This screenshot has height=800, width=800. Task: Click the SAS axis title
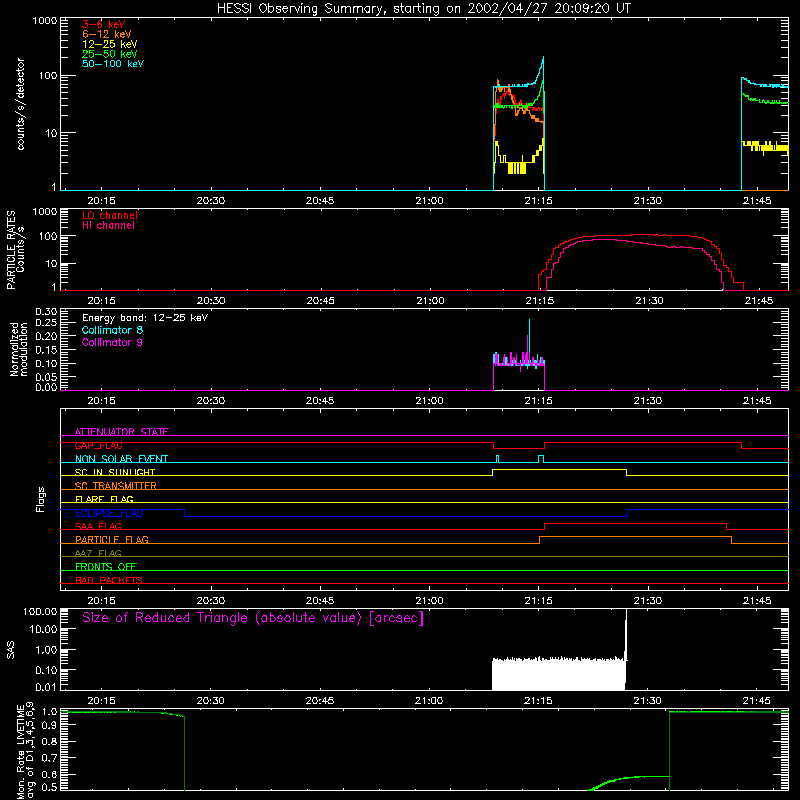pyautogui.click(x=11, y=650)
